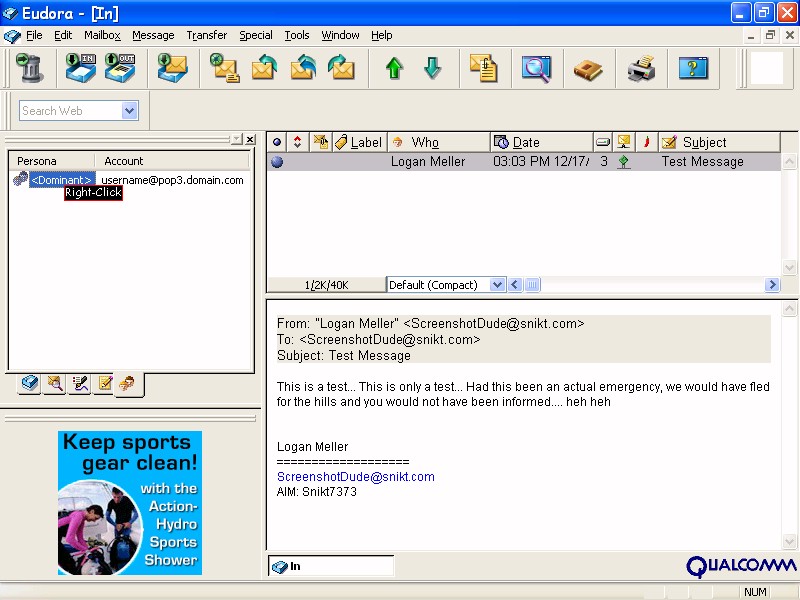Click into the Search Web field
Screen dimensions: 800x600
click(x=70, y=111)
